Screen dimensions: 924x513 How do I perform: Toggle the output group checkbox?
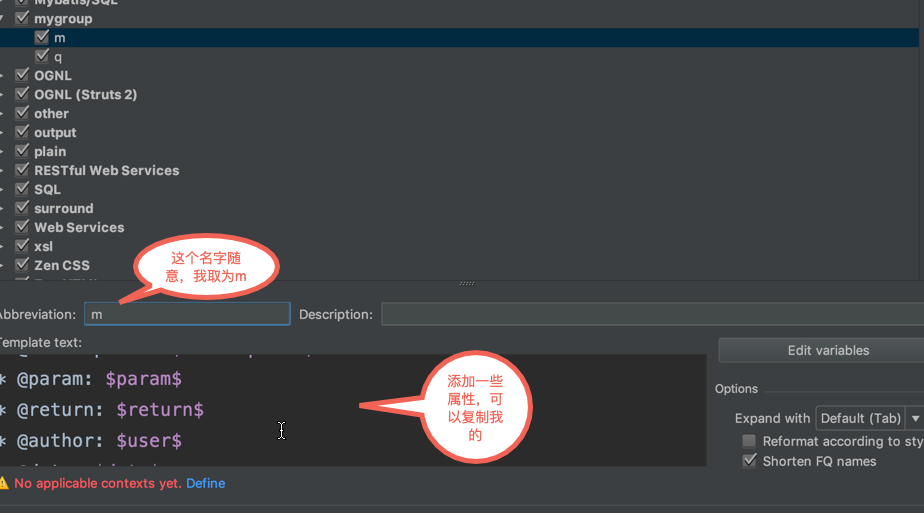coord(22,132)
